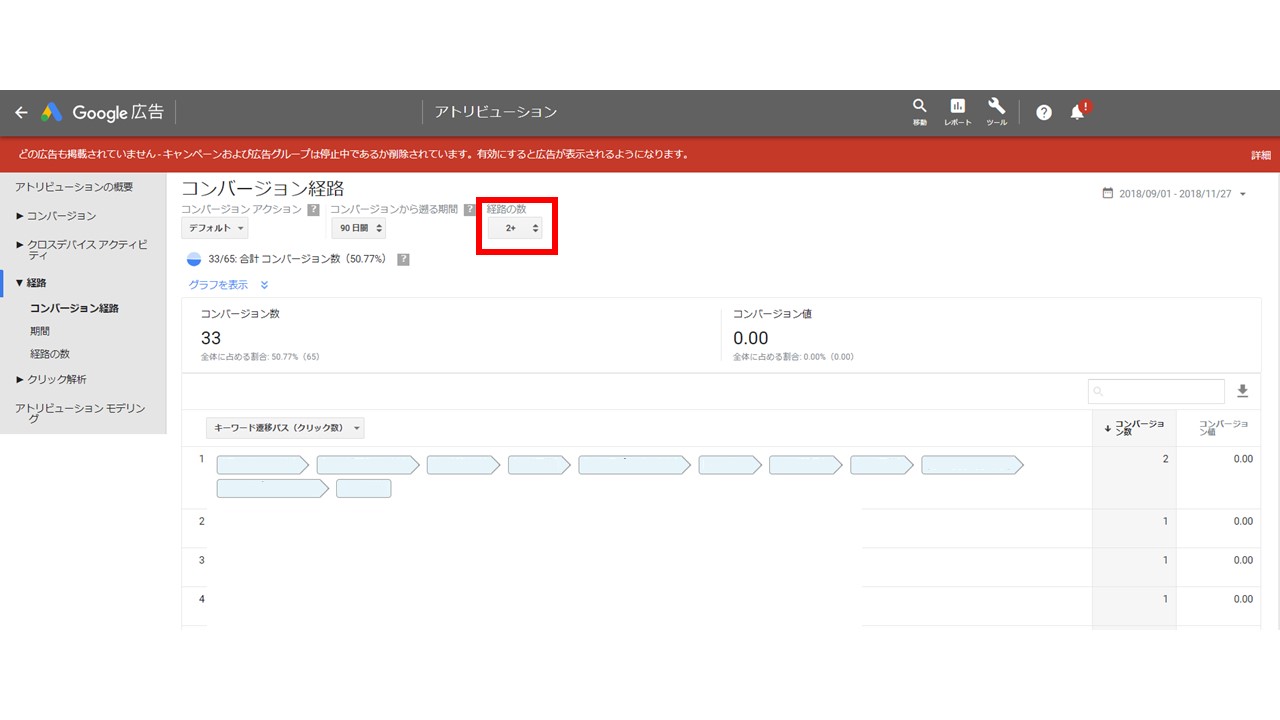Open the notifications bell icon

pyautogui.click(x=1077, y=112)
